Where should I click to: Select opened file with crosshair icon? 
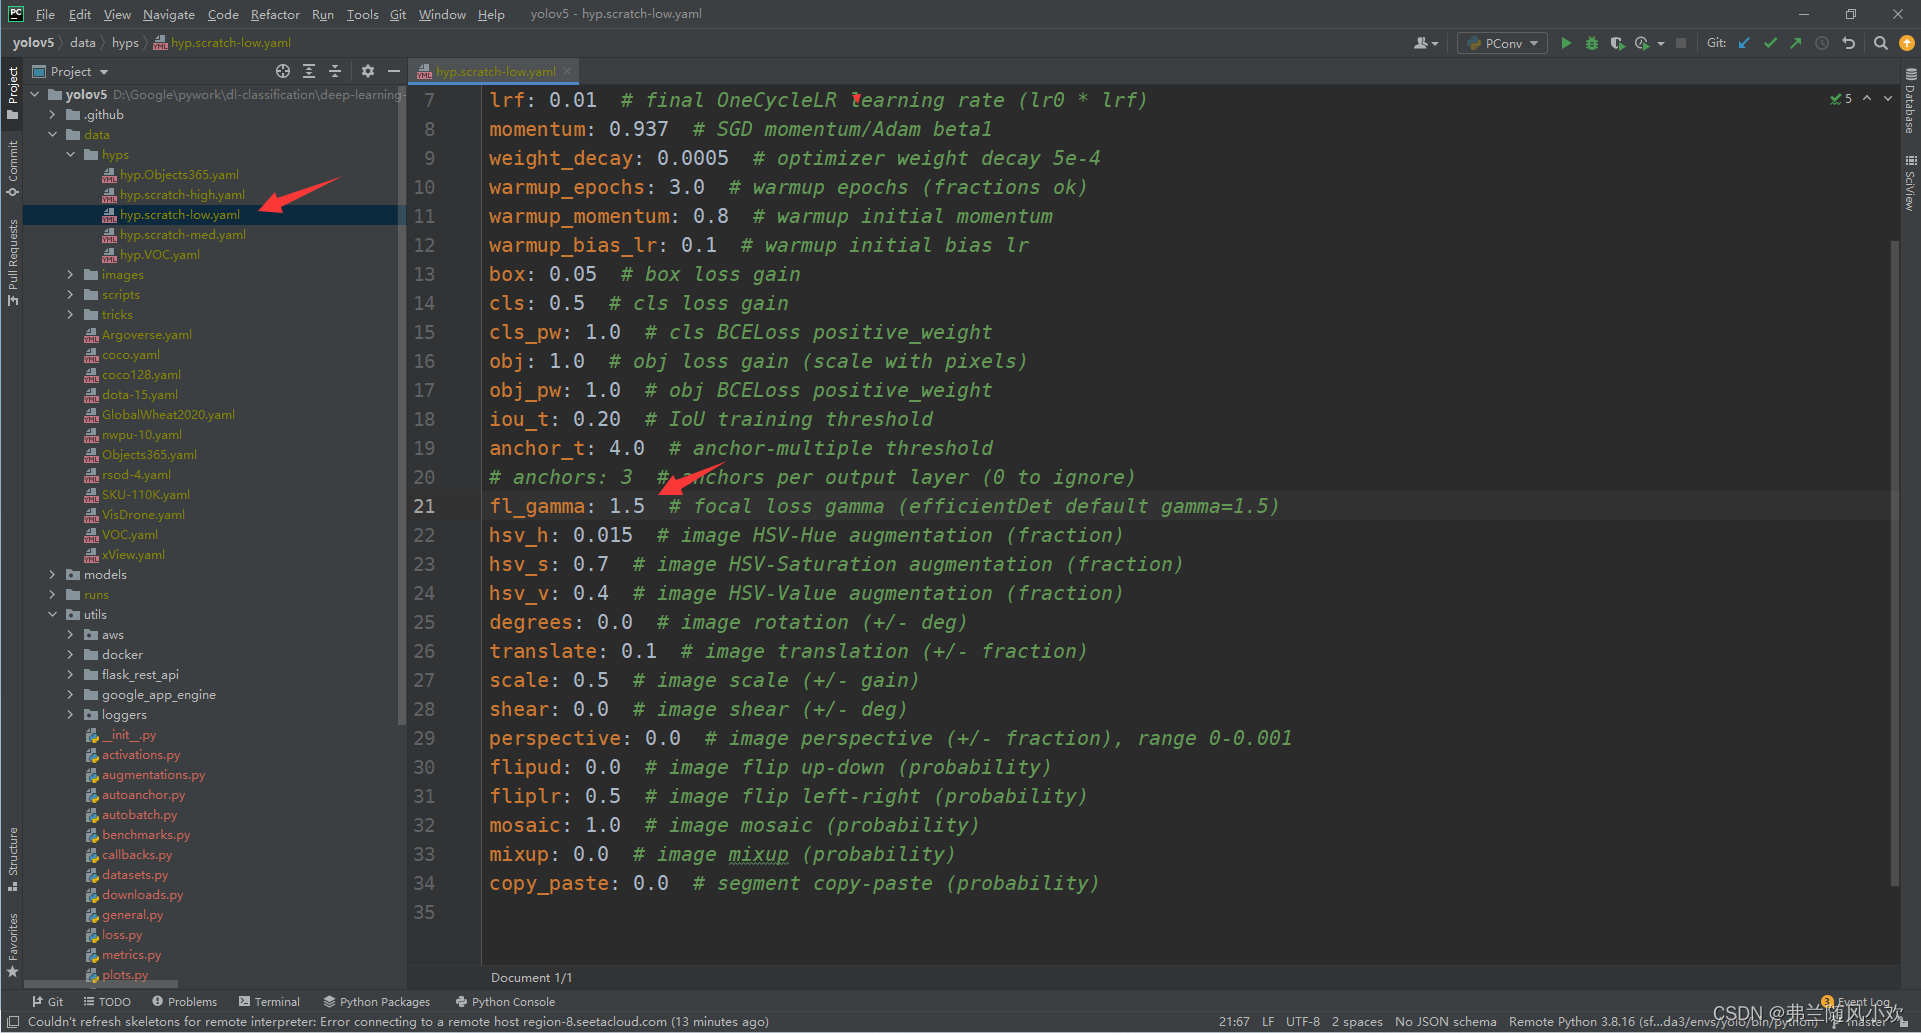click(283, 71)
